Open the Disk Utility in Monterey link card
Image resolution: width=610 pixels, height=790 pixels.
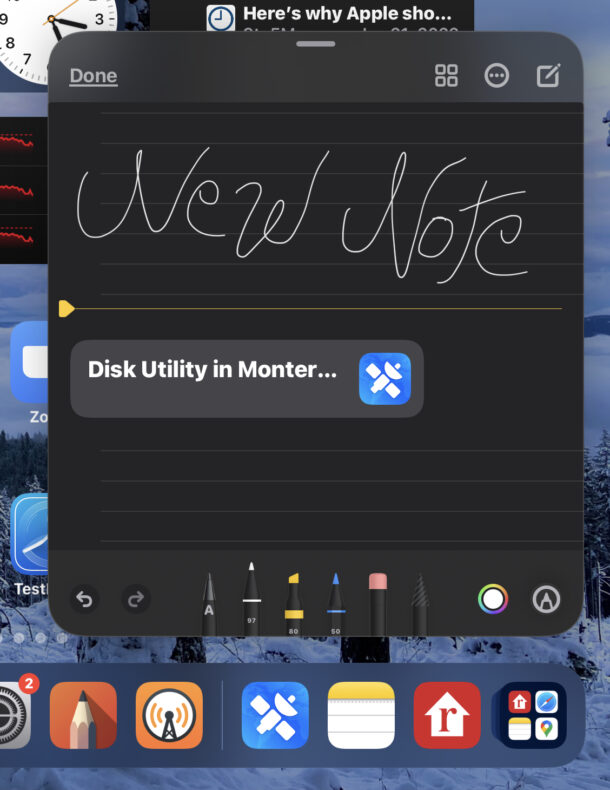(x=247, y=378)
